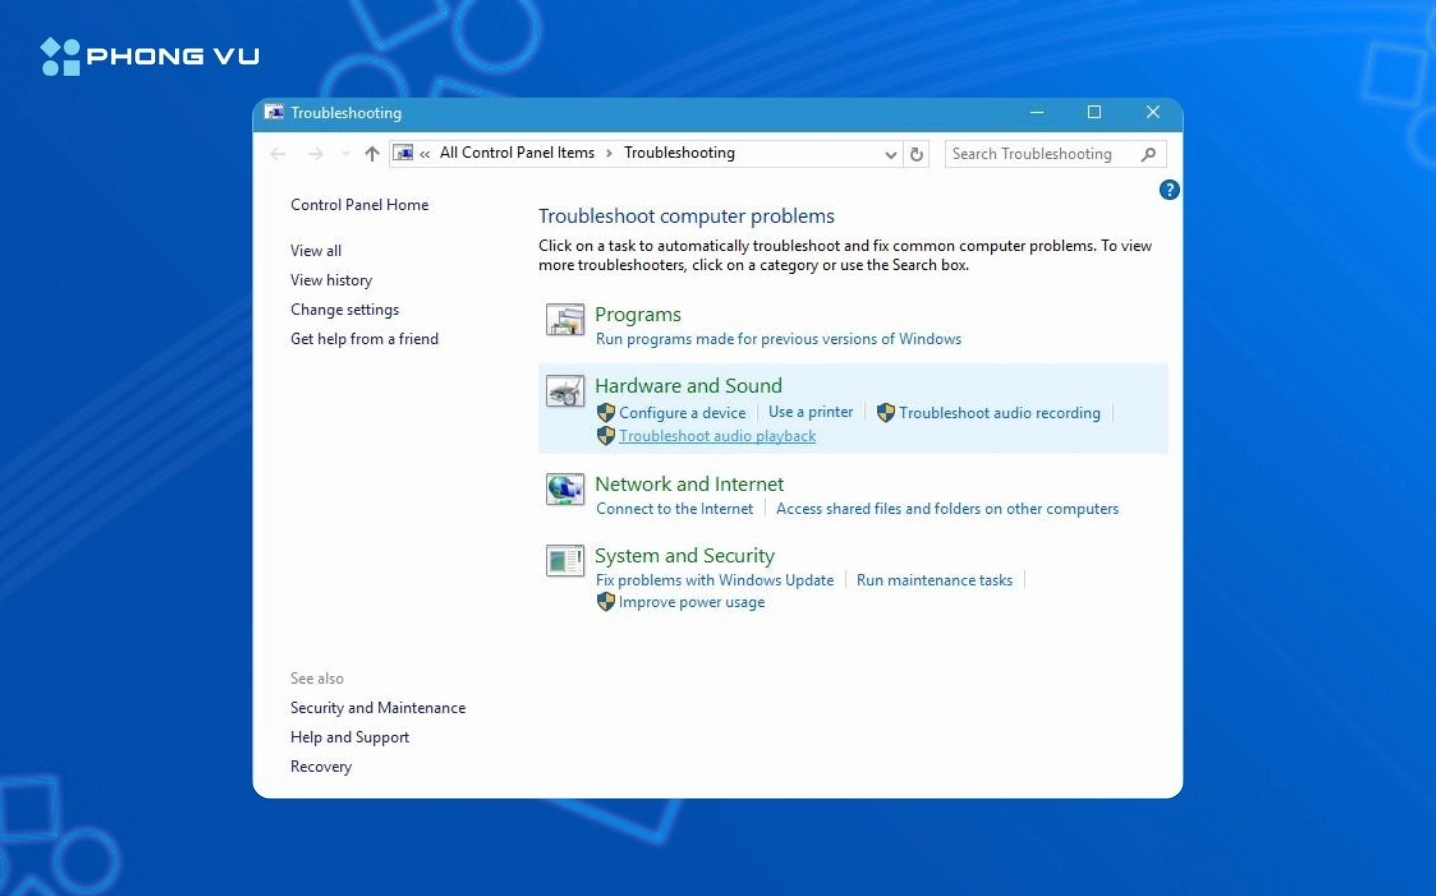Expand the hidden breadcrumb chevrons in address bar

click(425, 154)
